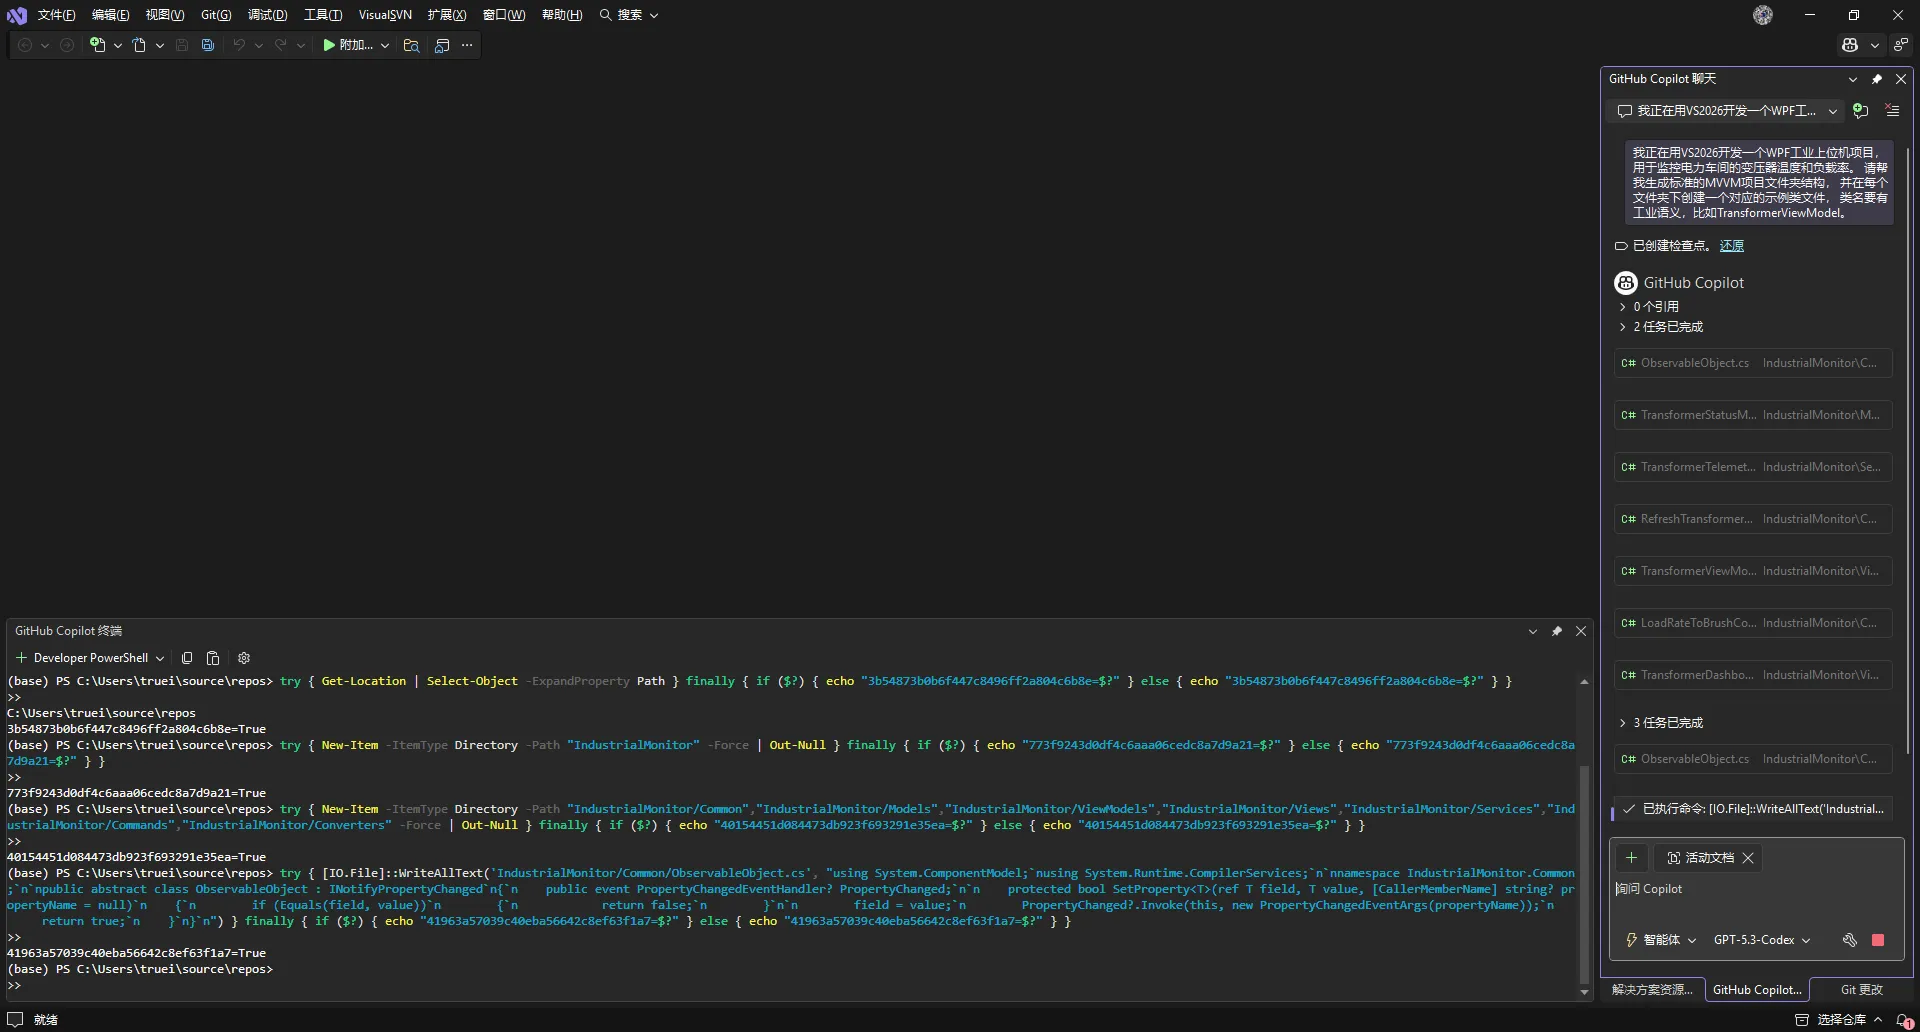Expand the 2 任务已完成 section
1920x1032 pixels.
pos(1623,327)
